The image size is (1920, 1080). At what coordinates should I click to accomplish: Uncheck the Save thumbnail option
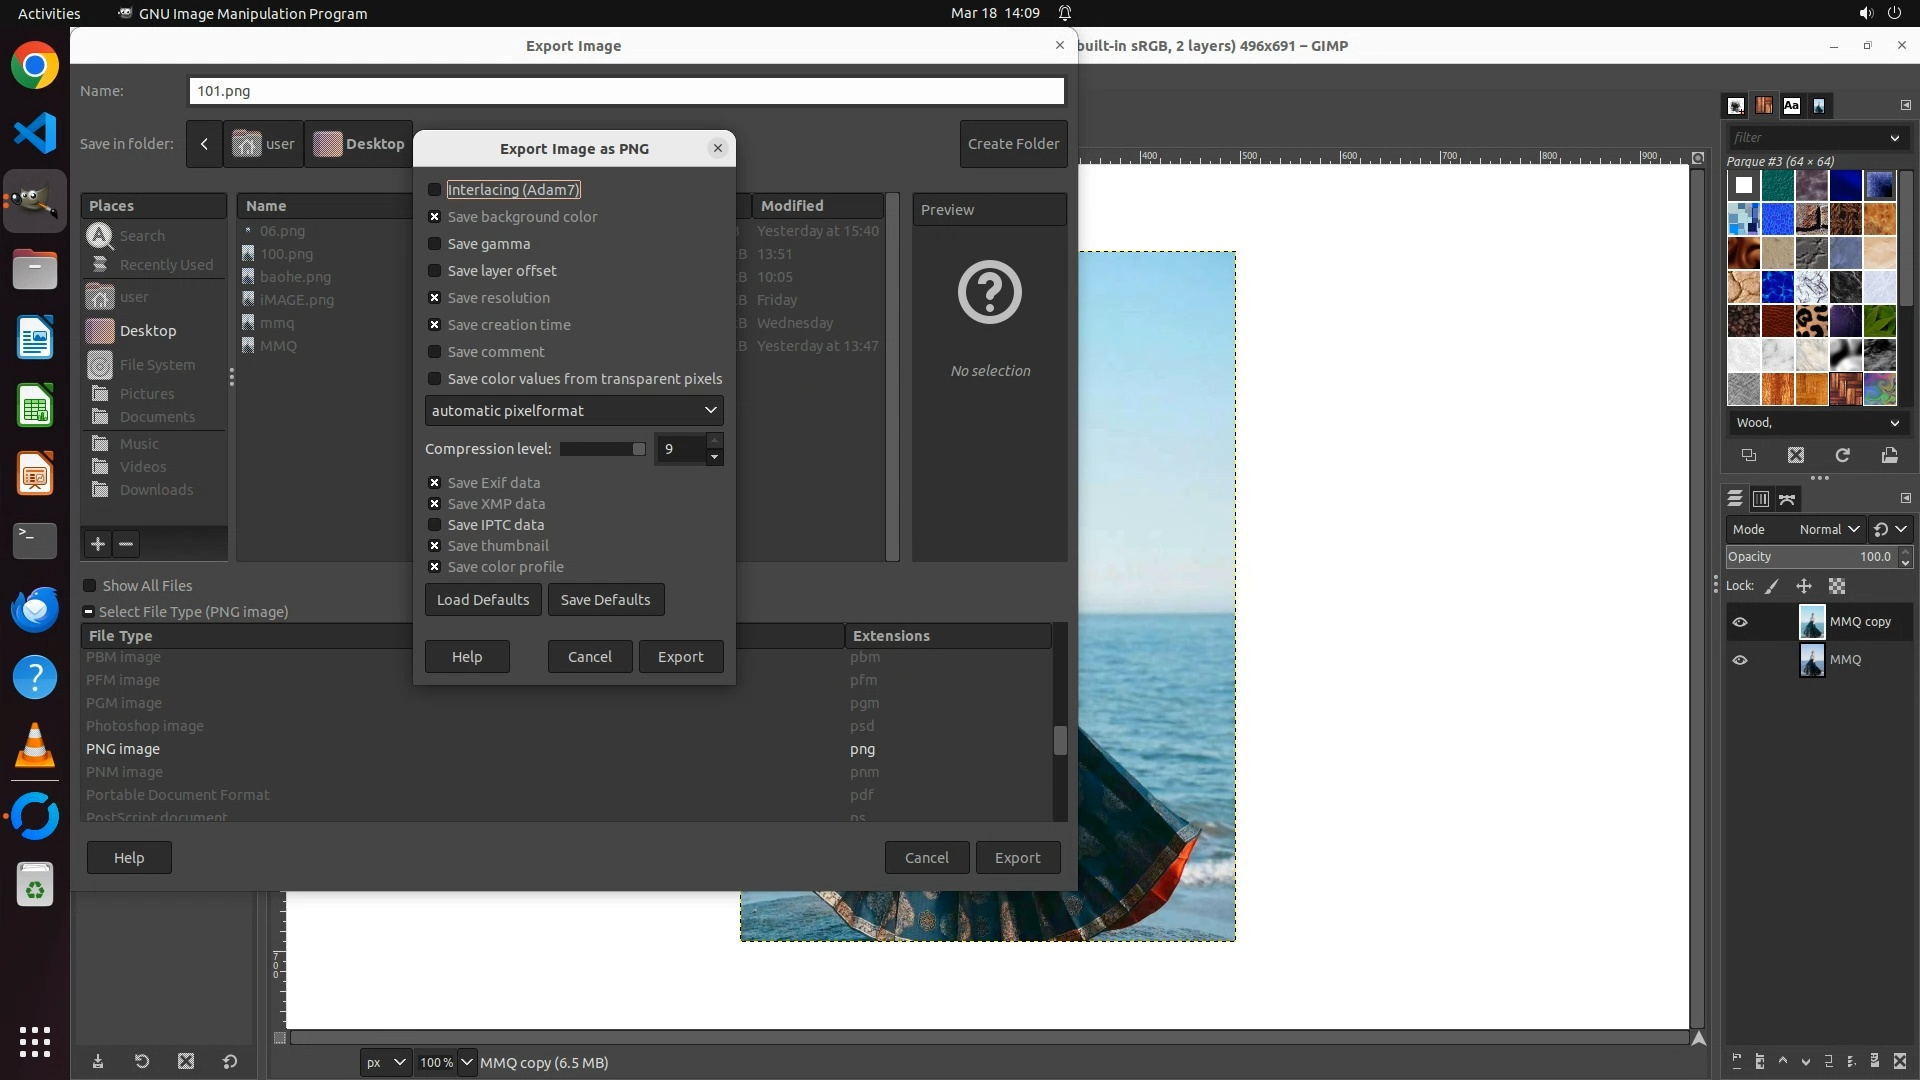(434, 546)
